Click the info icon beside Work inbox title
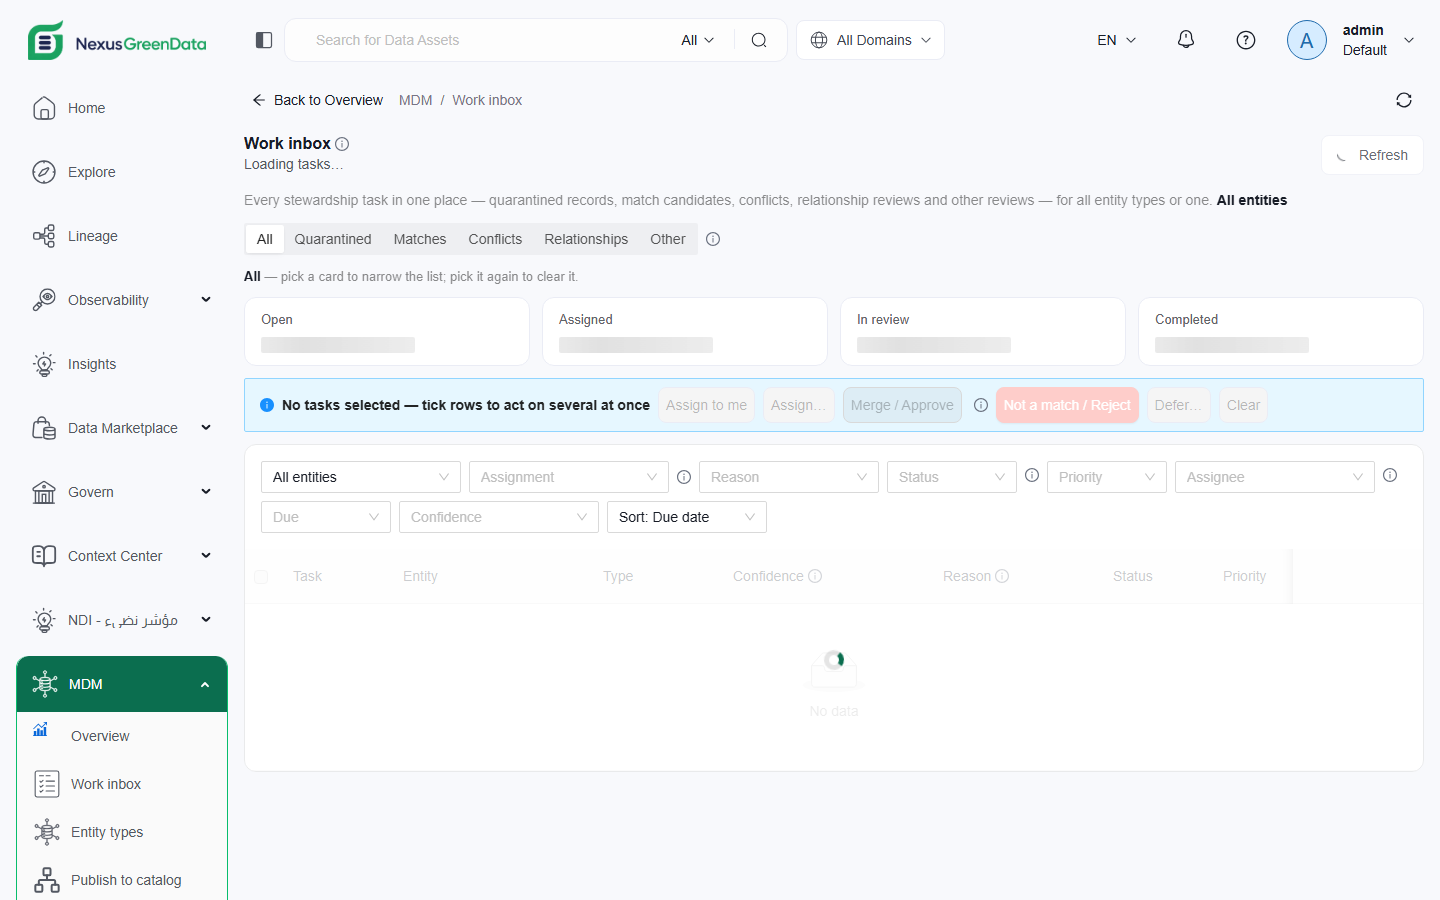This screenshot has height=900, width=1440. 342,144
